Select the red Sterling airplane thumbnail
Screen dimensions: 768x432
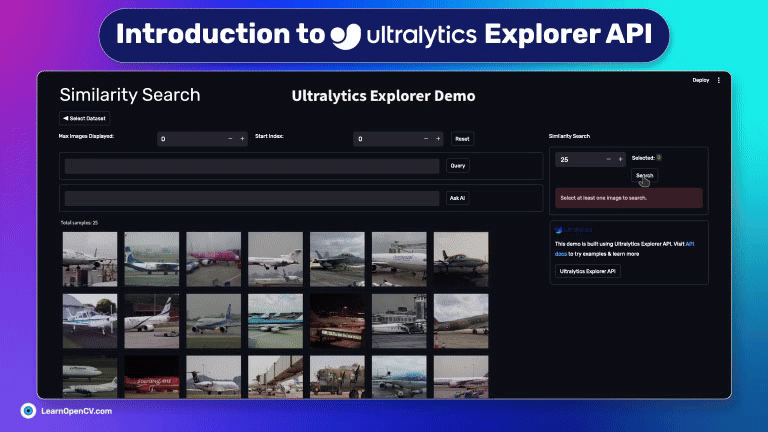point(152,377)
